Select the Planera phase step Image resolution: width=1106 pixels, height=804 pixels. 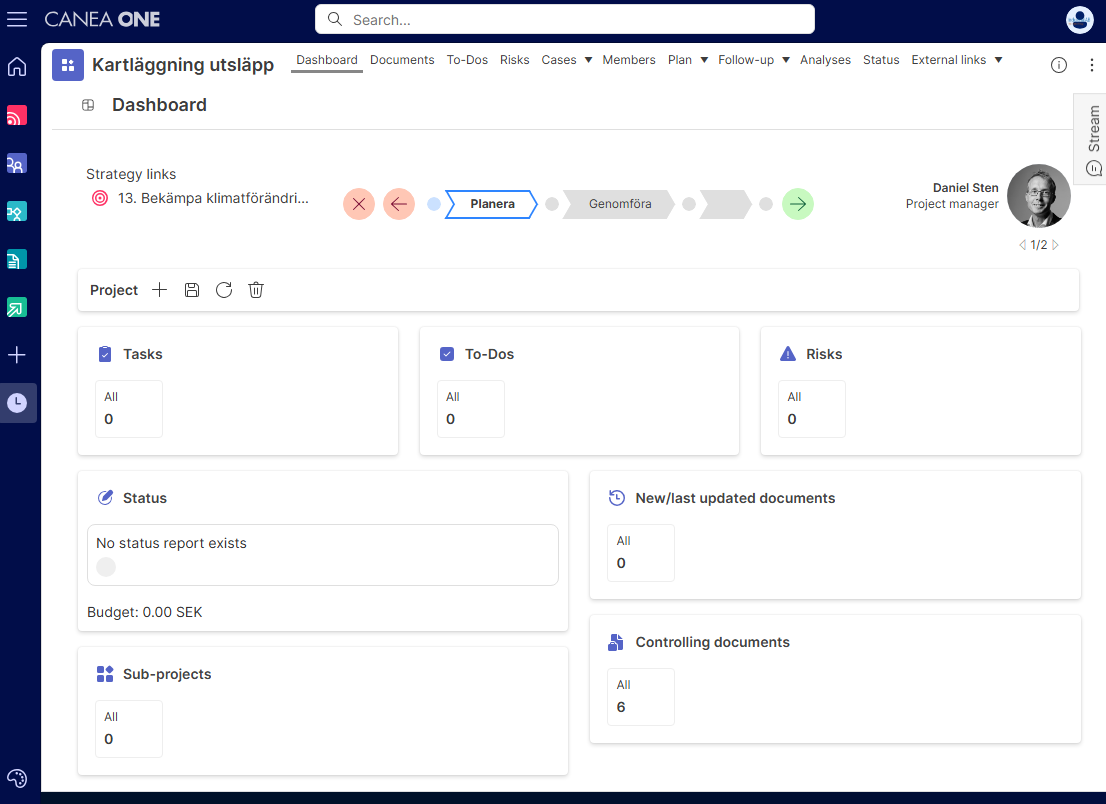tap(492, 204)
